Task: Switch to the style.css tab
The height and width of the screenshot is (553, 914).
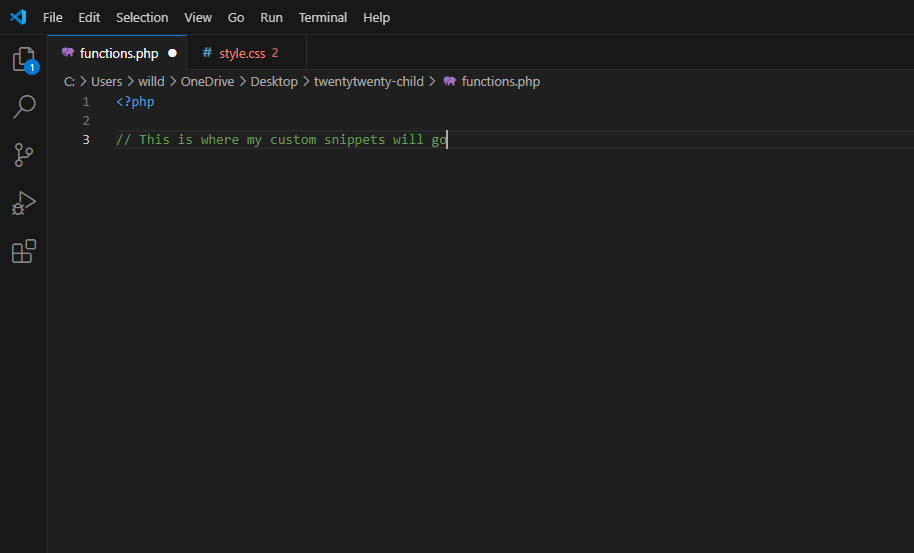Action: [x=246, y=53]
